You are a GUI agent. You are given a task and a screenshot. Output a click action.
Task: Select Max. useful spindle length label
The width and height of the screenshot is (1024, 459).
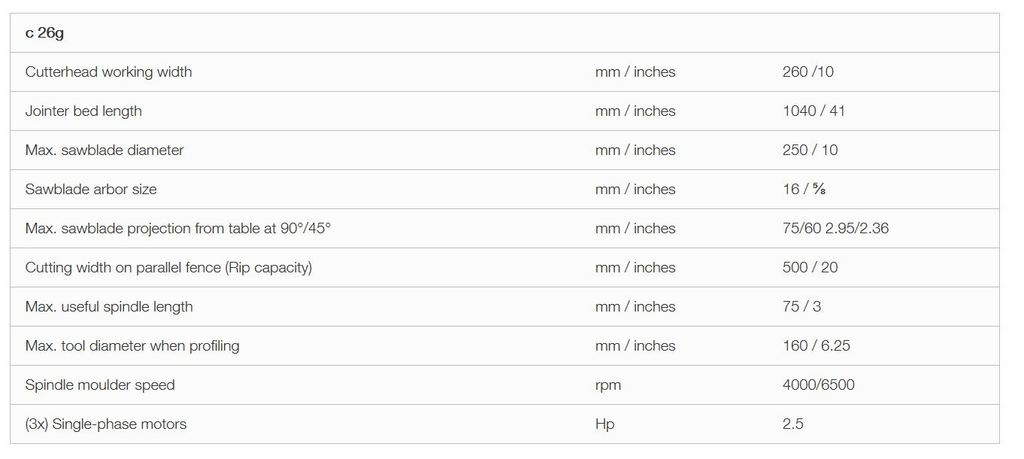(108, 307)
